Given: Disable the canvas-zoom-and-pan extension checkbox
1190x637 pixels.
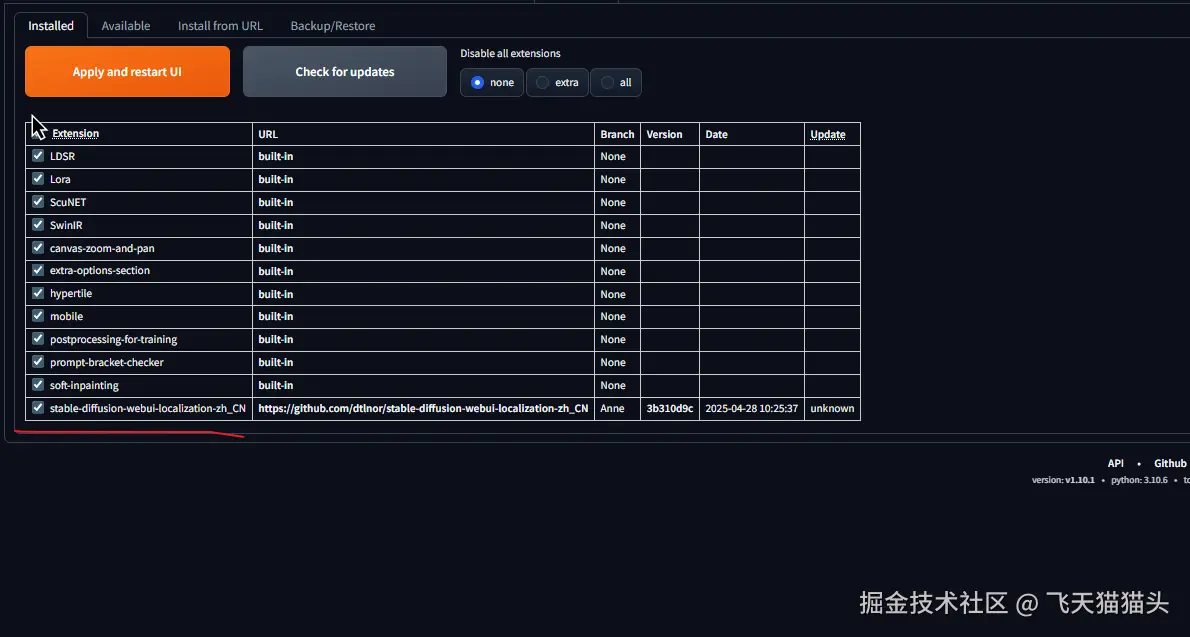Looking at the screenshot, I should point(38,248).
